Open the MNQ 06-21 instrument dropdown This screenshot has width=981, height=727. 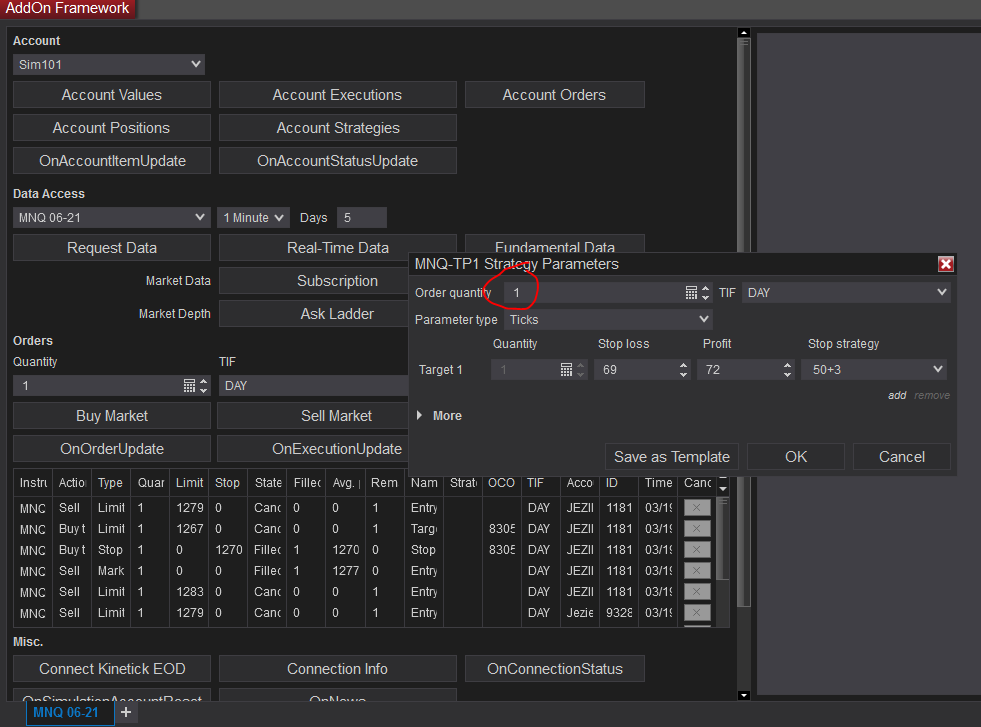(110, 218)
